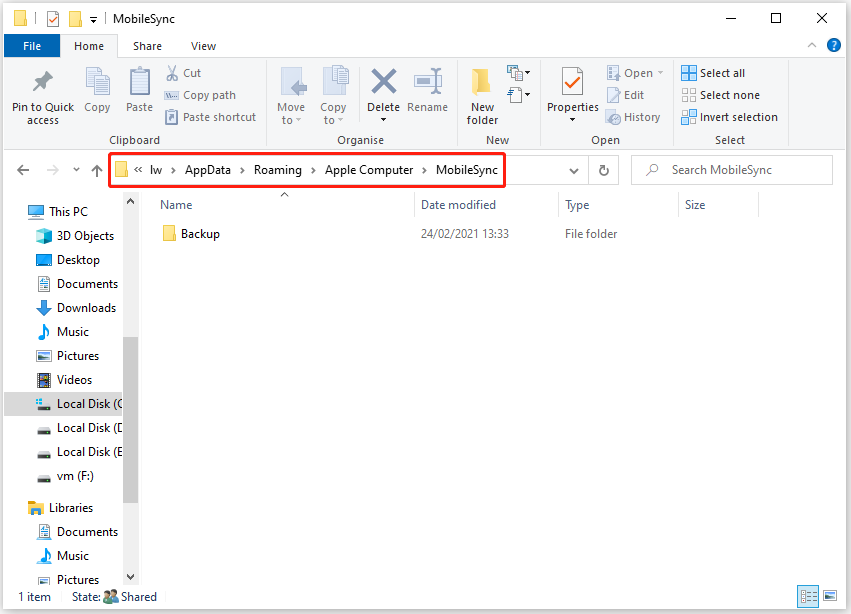Expand the Open button dropdown arrow
Screen dimensions: 851x614
(x=661, y=73)
